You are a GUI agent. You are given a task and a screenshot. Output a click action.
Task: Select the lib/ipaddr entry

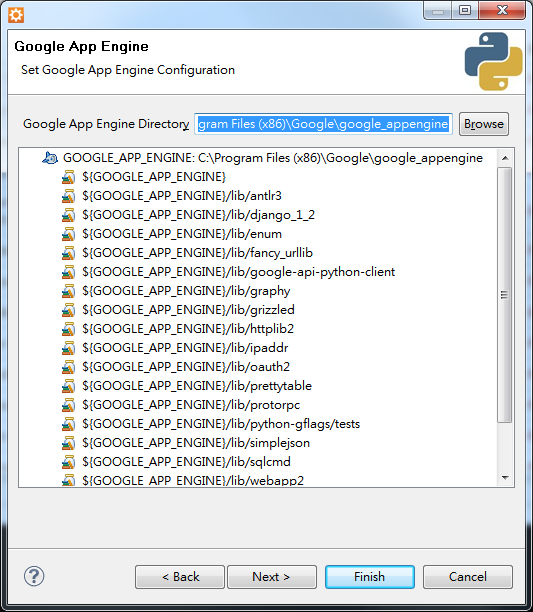click(x=185, y=348)
